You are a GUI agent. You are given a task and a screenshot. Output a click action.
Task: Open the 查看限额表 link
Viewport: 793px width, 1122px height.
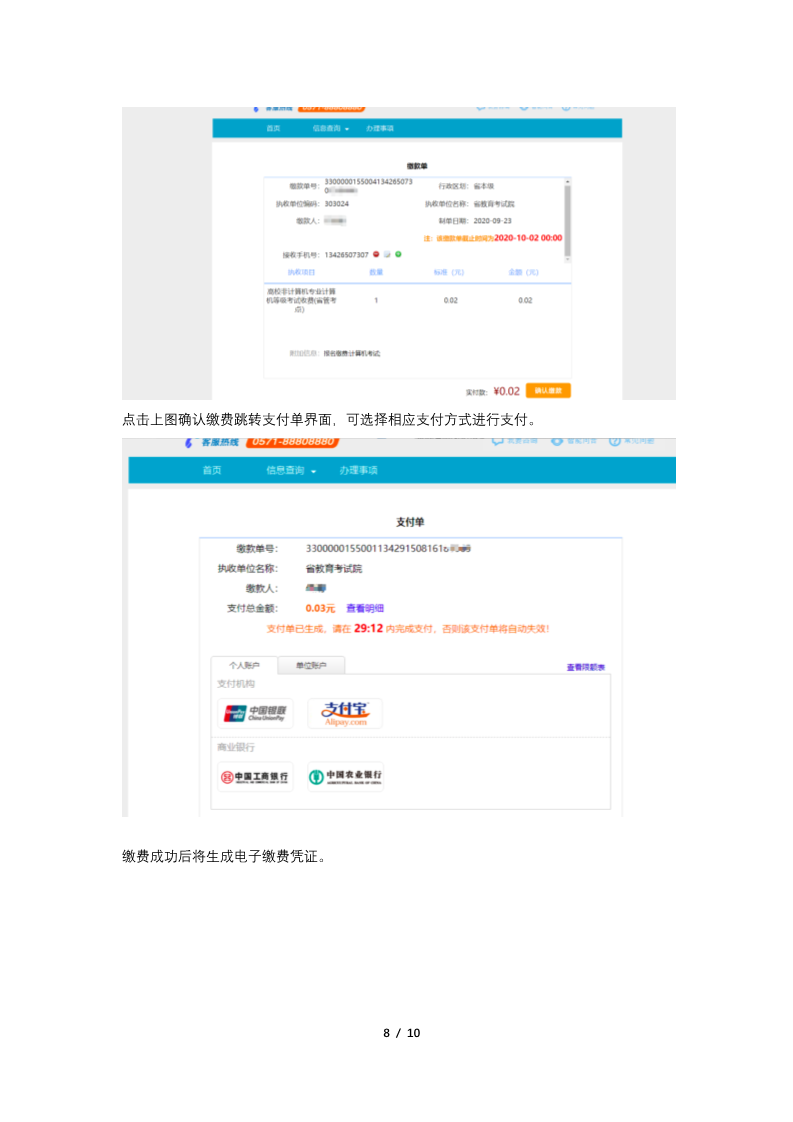pos(586,667)
